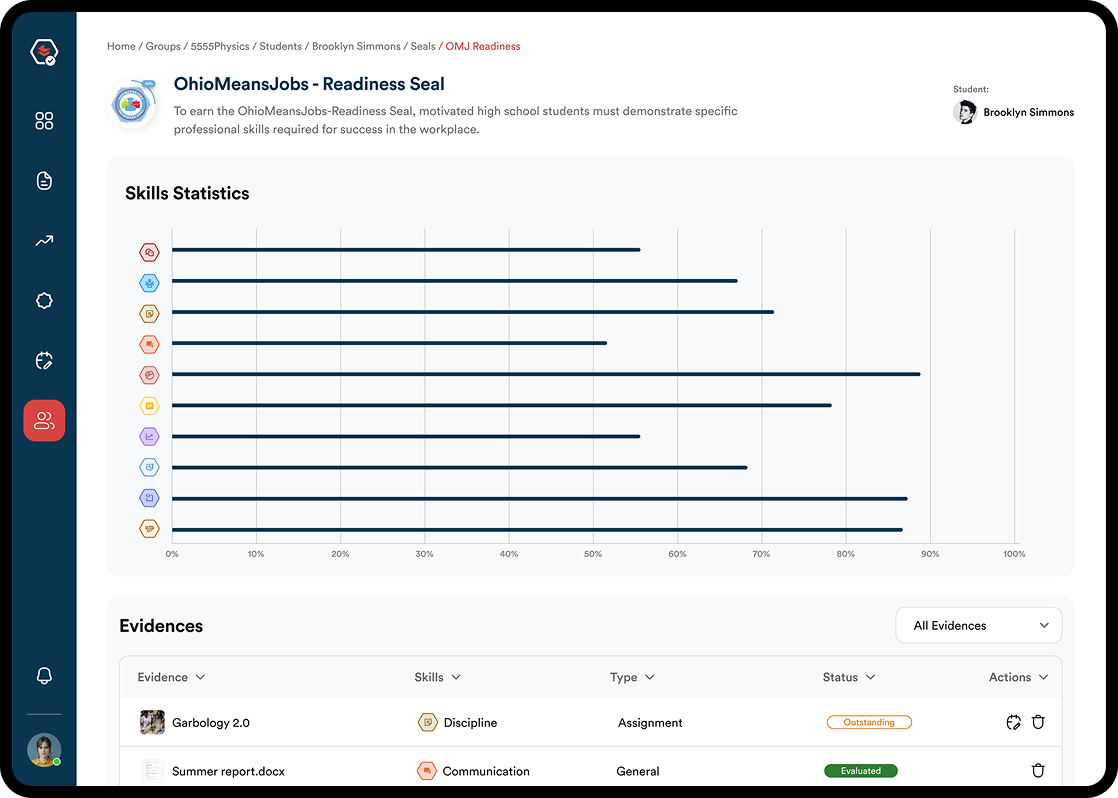The height and width of the screenshot is (798, 1118).
Task: Click the evaluate icon for Garbology 2.0
Action: coord(1013,722)
